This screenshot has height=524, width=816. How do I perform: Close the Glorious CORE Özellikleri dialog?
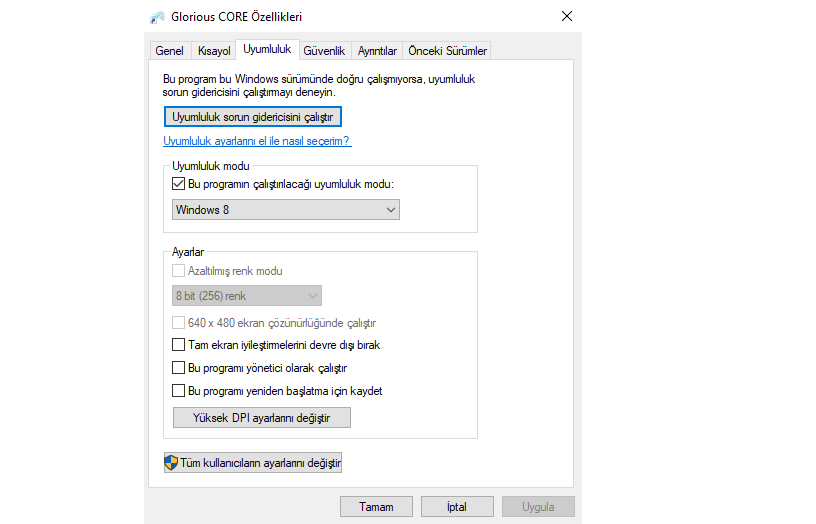567,17
